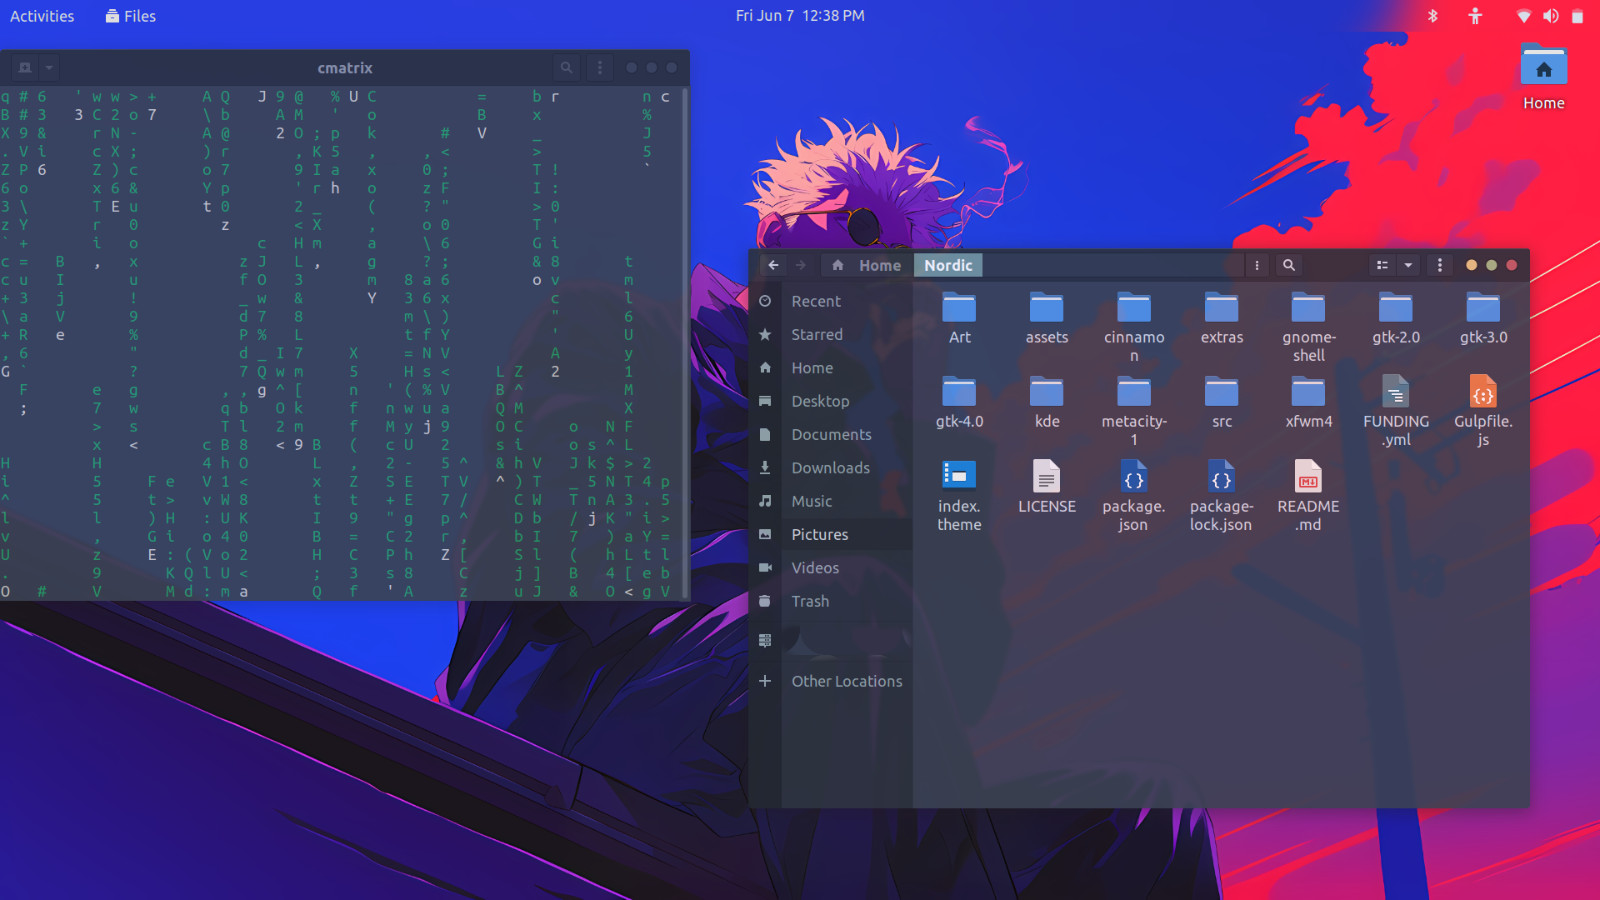Open the Art folder

959,318
